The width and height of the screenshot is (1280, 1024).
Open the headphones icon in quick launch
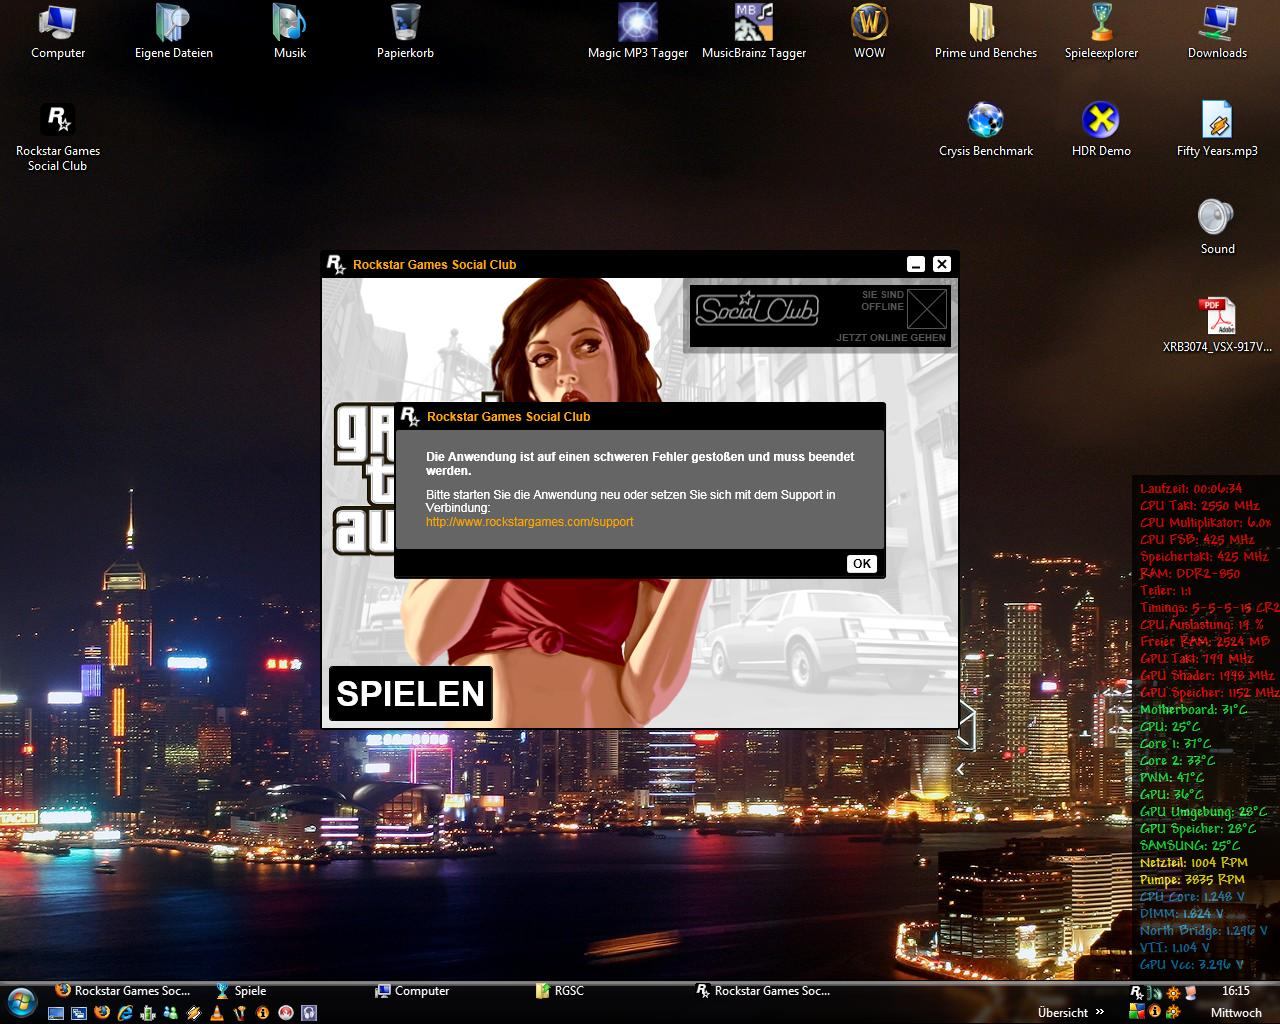pos(309,1013)
